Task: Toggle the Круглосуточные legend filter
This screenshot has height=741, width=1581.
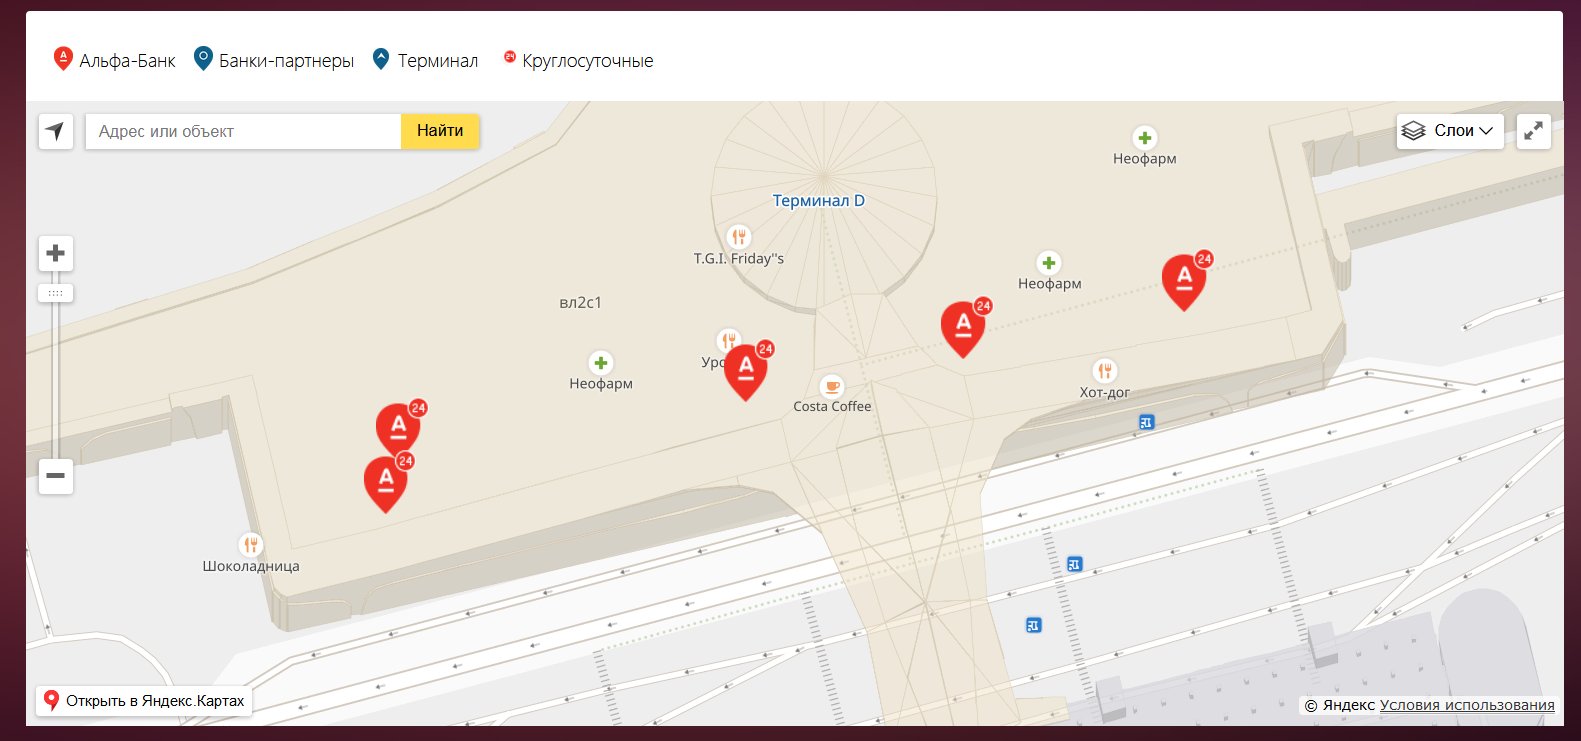Action: [578, 60]
